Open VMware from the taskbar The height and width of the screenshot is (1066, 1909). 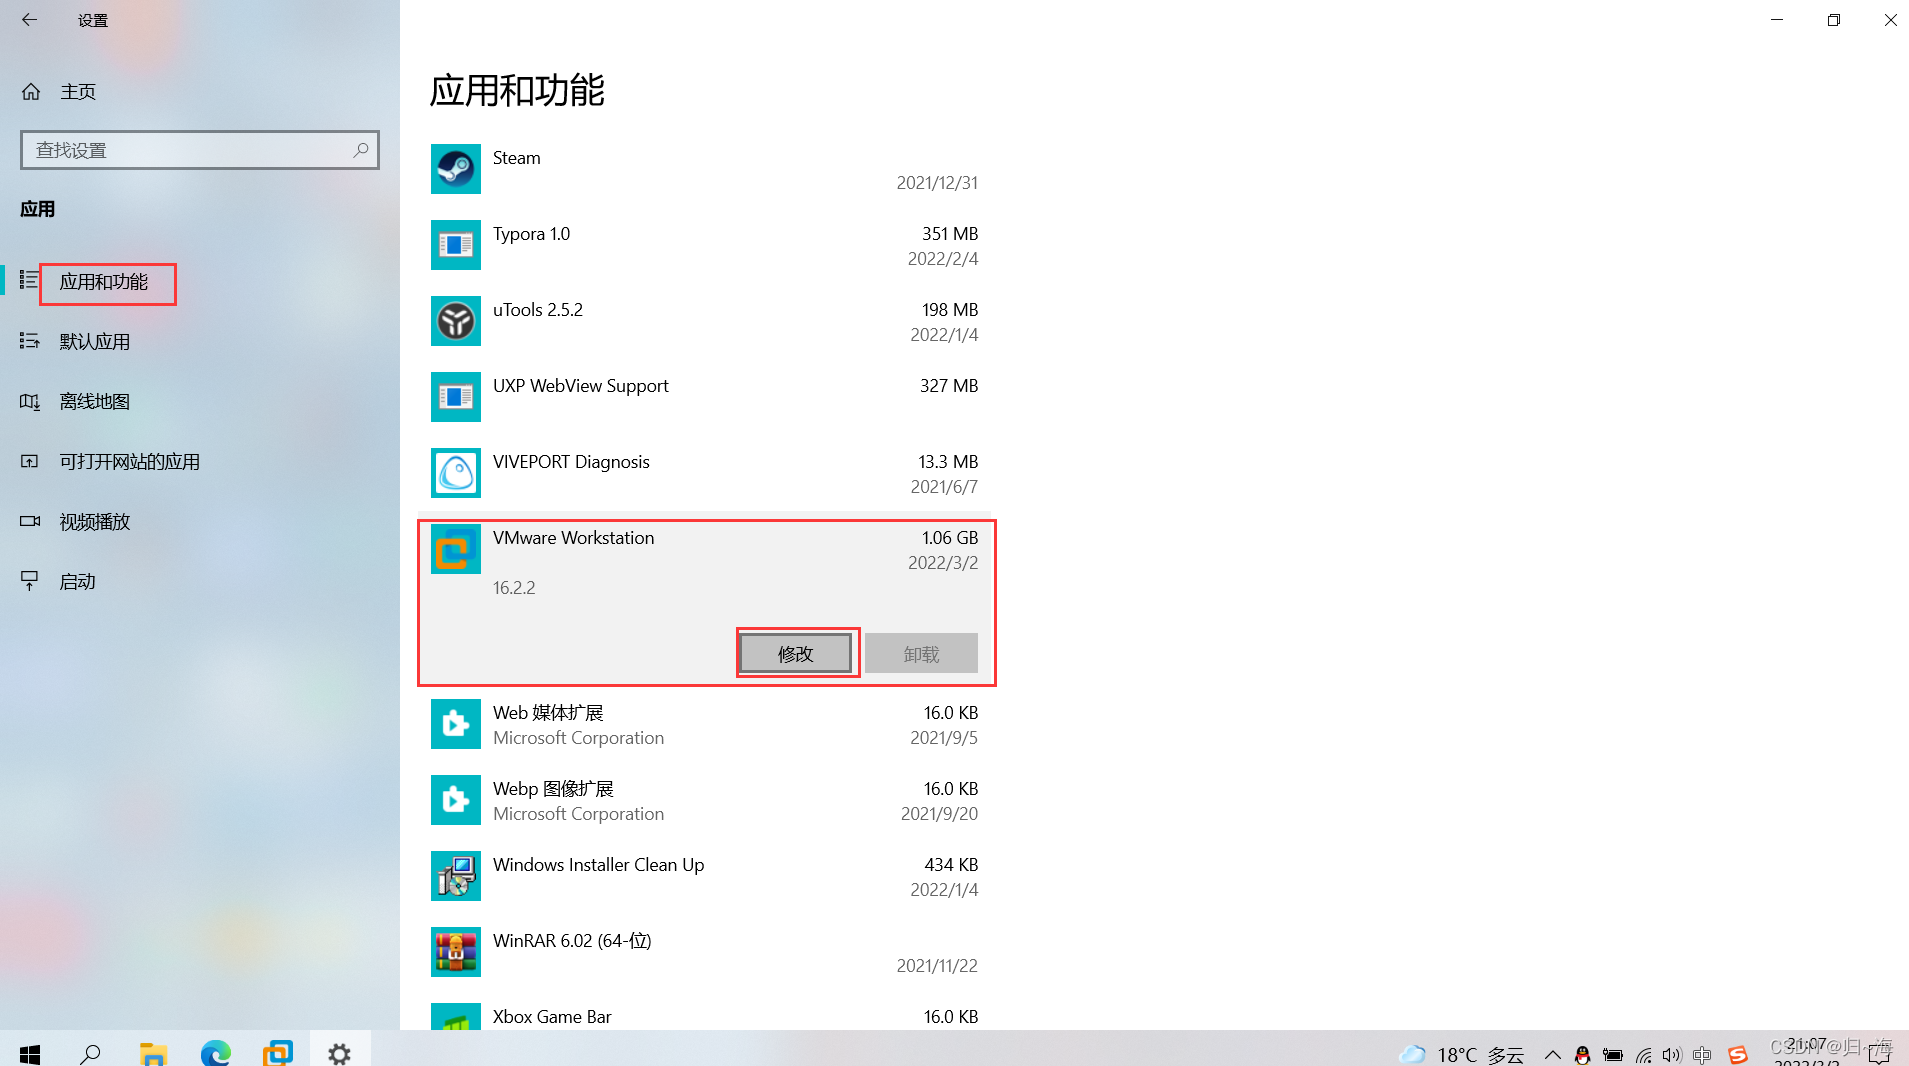coord(277,1053)
